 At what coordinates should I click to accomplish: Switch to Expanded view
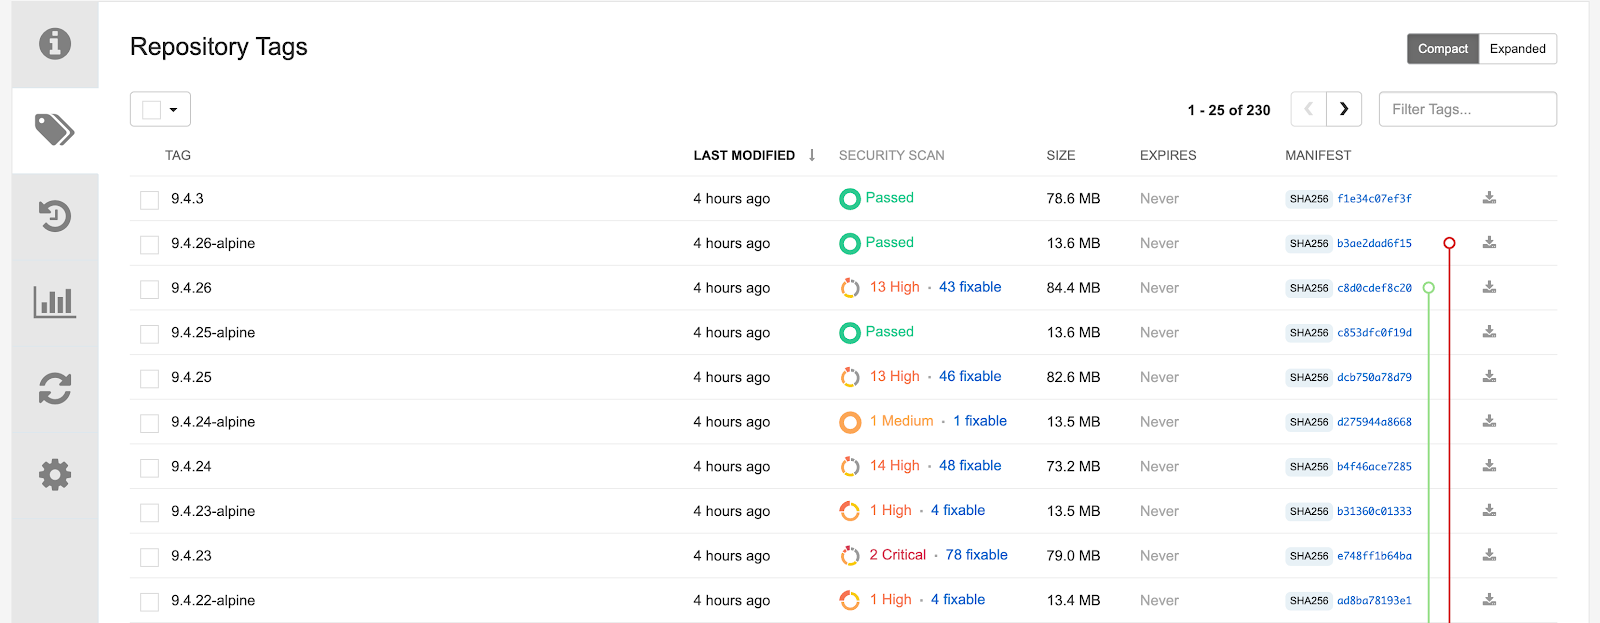coord(1517,48)
